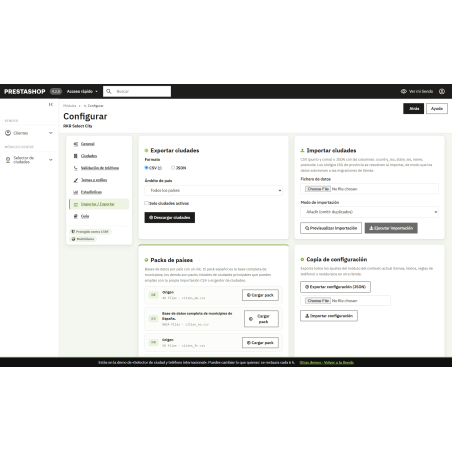452x452 pixels.
Task: Open the user profile icon in header
Action: 442,91
